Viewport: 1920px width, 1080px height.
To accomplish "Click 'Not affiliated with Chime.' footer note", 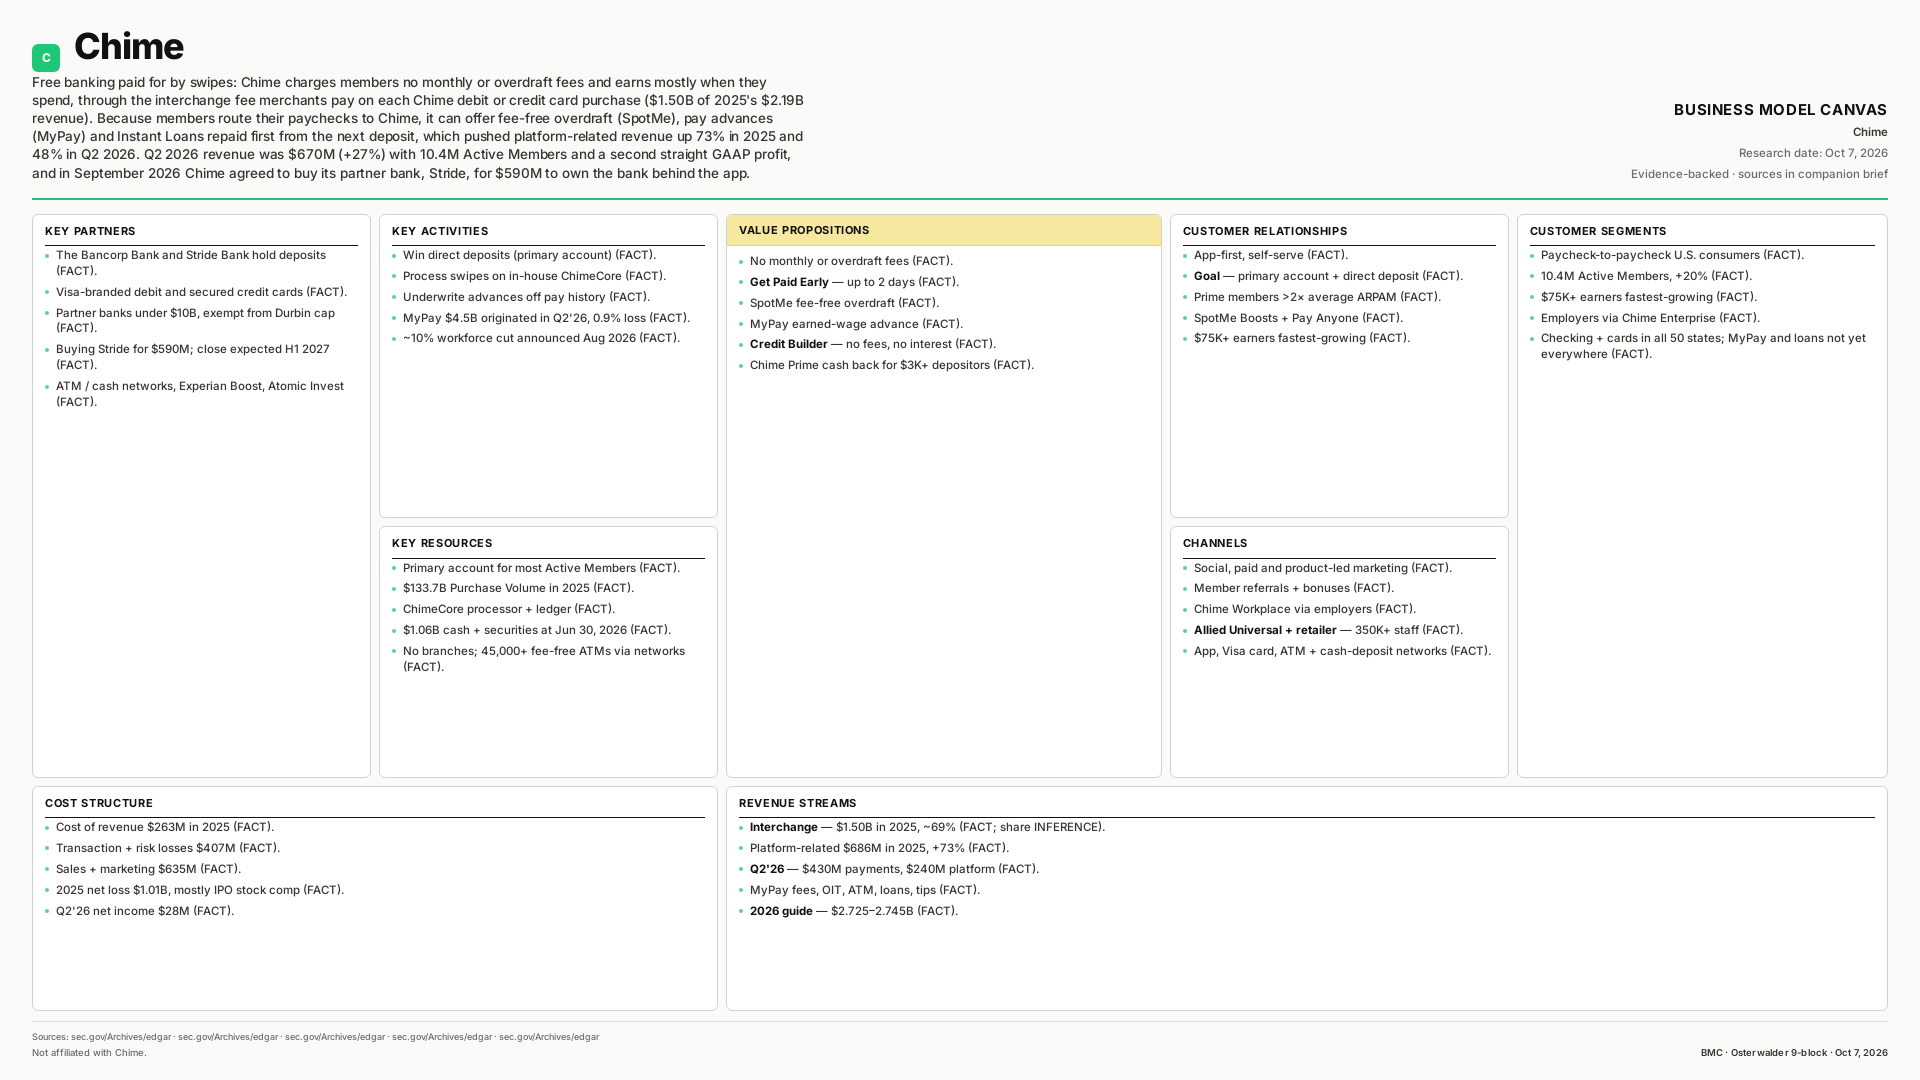I will (89, 1053).
